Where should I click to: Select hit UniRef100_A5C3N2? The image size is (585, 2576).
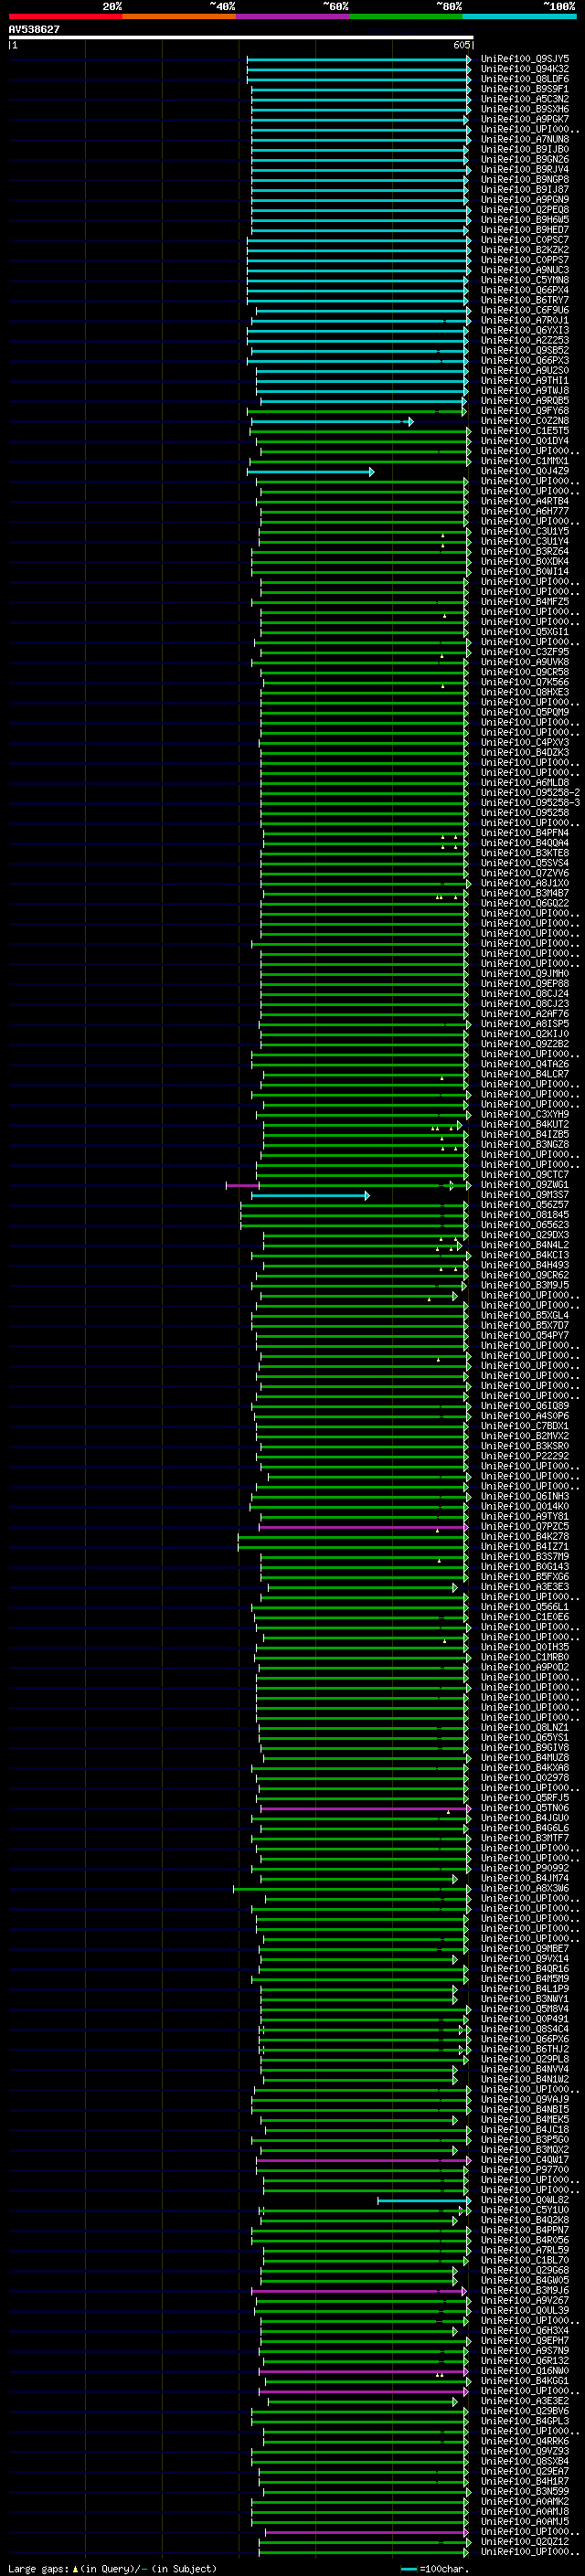[525, 99]
